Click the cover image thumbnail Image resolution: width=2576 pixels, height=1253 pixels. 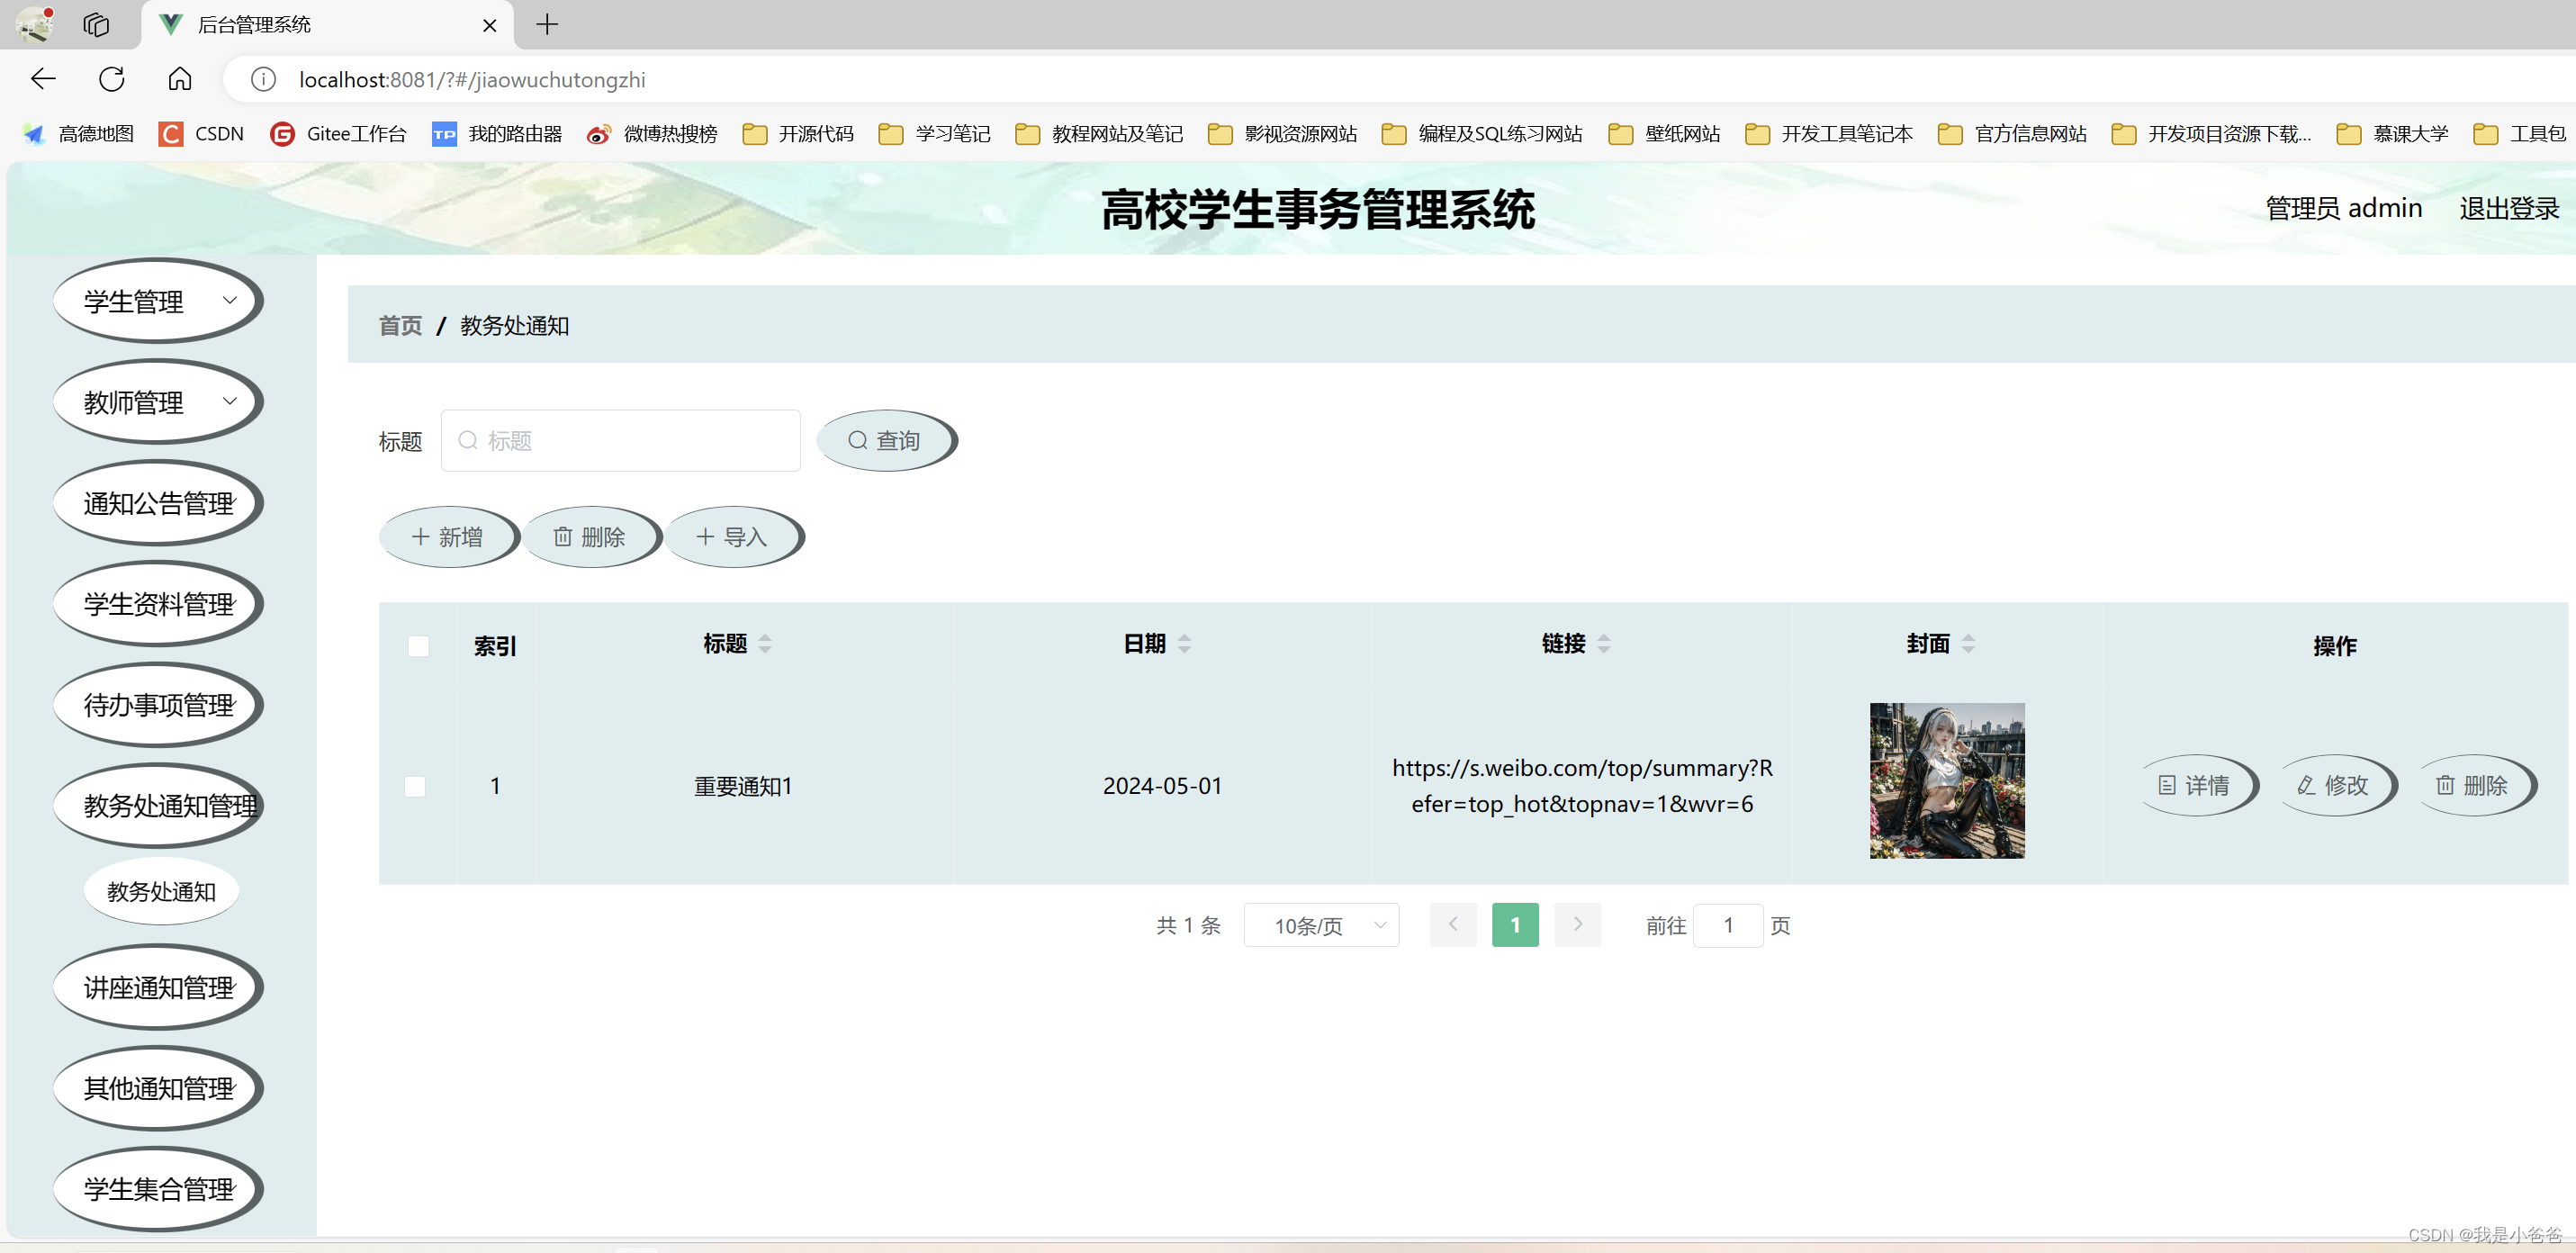(1946, 780)
